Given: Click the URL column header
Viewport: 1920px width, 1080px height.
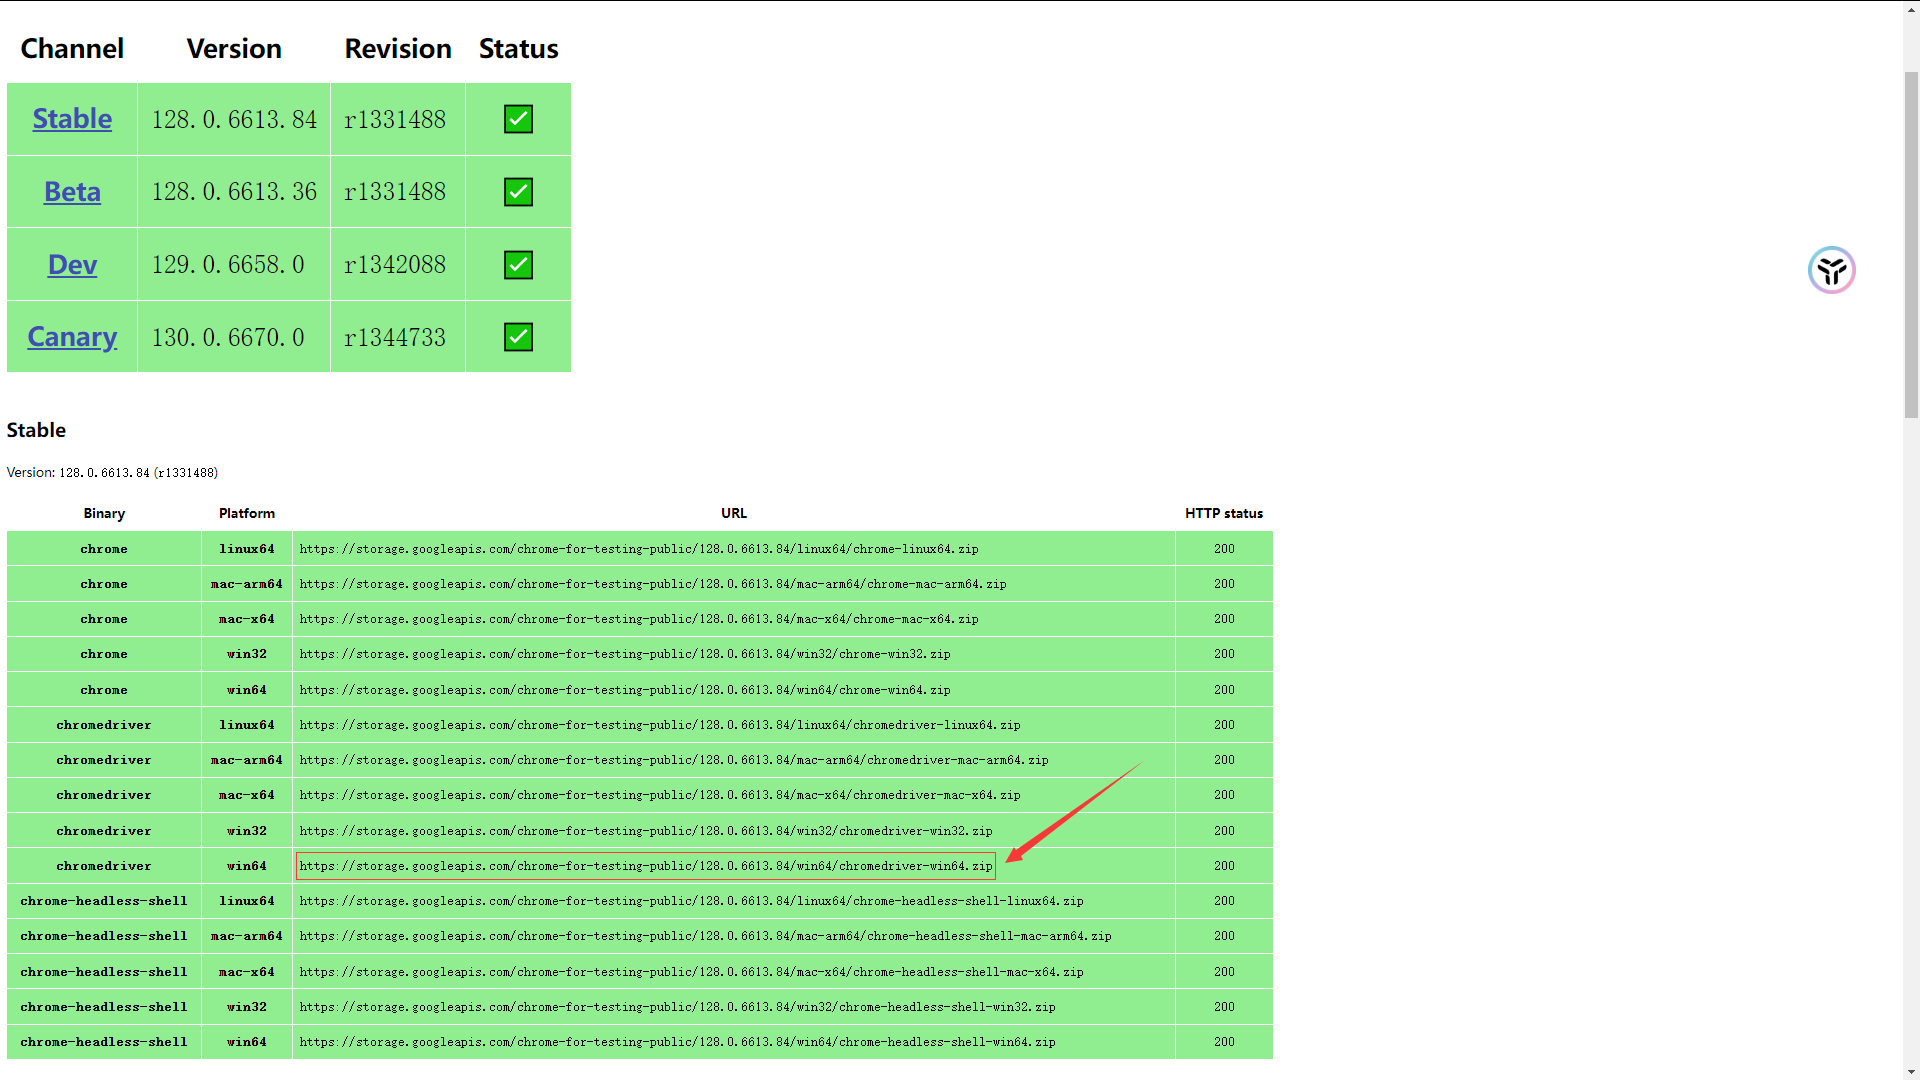Looking at the screenshot, I should tap(734, 513).
